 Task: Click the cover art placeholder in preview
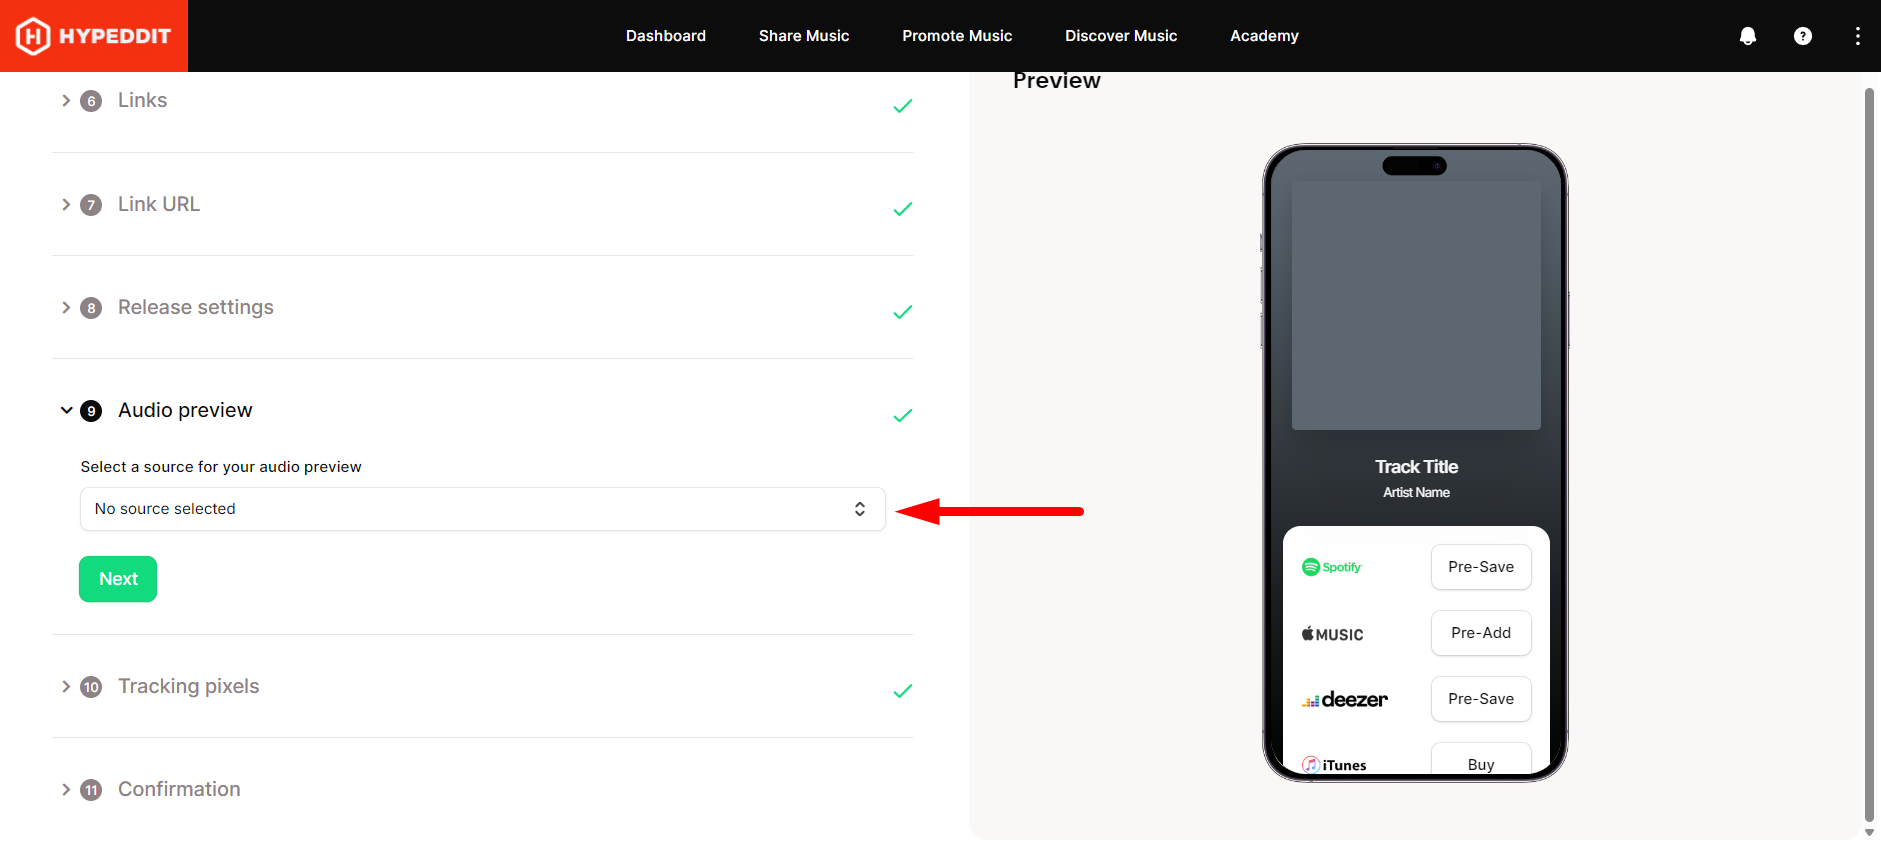[x=1415, y=305]
